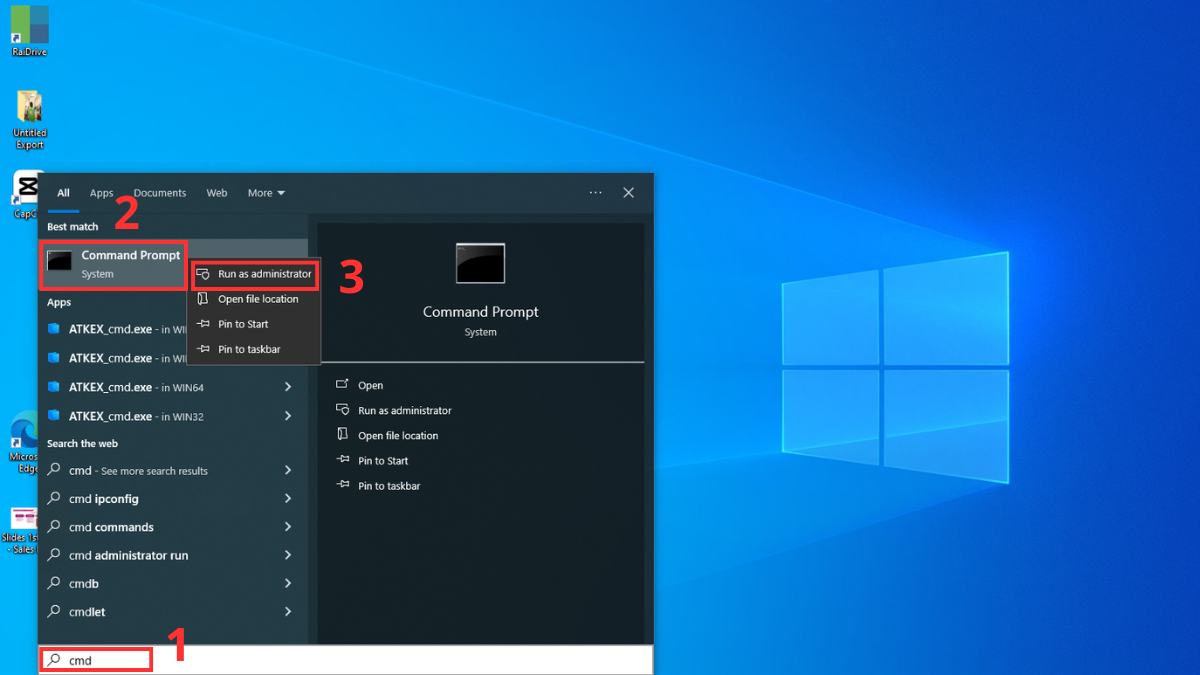Choose Run as administrator in context menu

(x=255, y=274)
